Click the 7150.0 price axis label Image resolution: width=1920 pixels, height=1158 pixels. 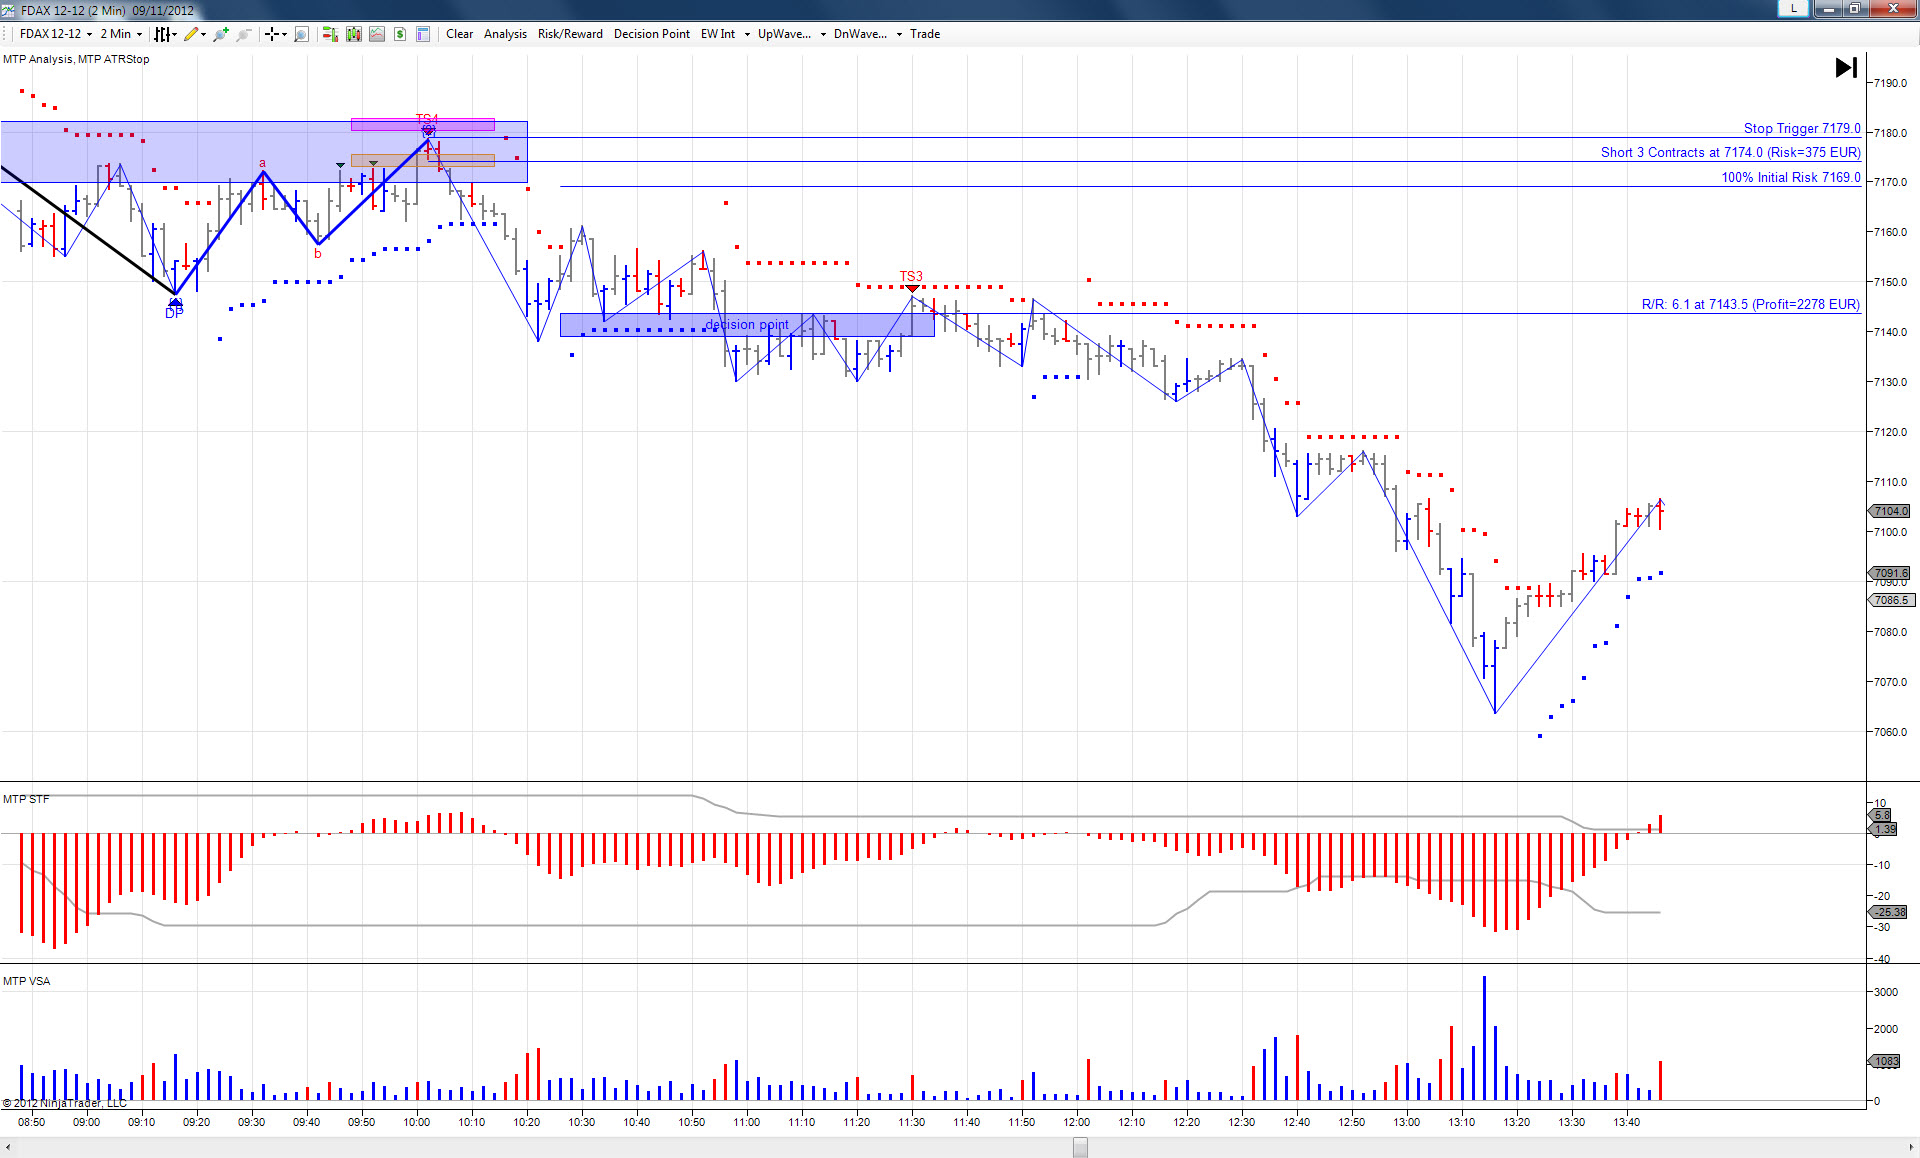click(1890, 282)
